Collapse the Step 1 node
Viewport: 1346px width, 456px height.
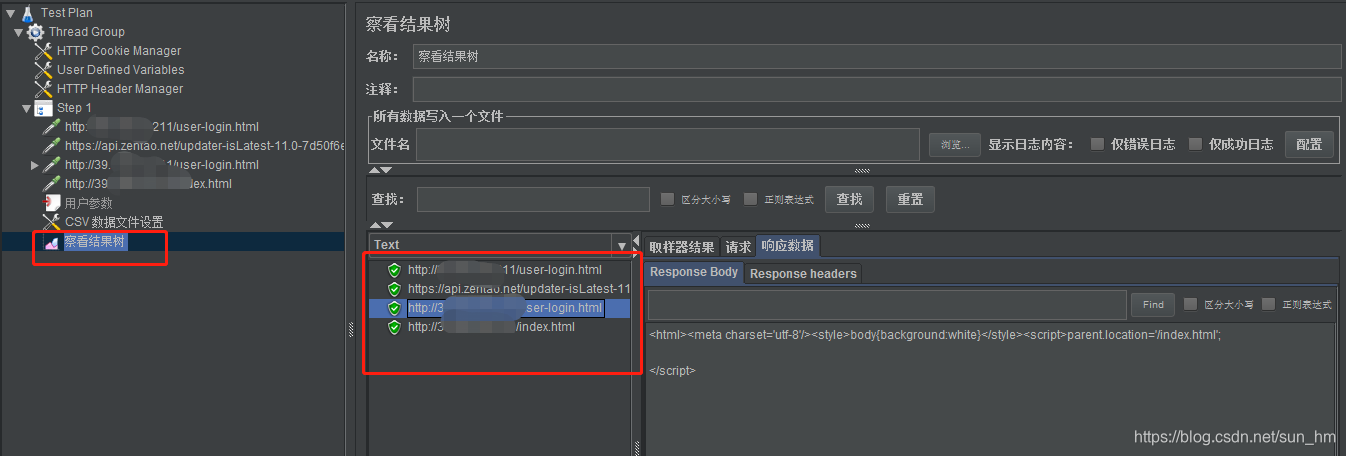click(26, 108)
